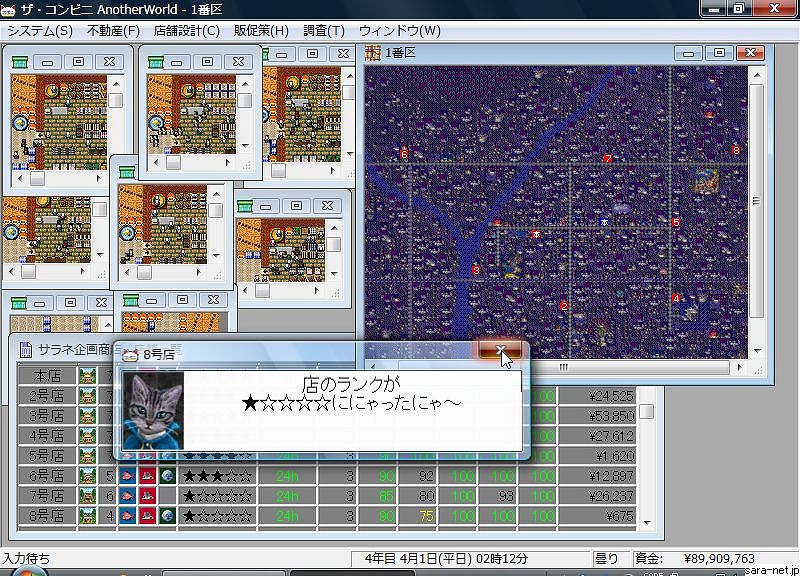Select the 8号店 row label in table

(x=47, y=516)
